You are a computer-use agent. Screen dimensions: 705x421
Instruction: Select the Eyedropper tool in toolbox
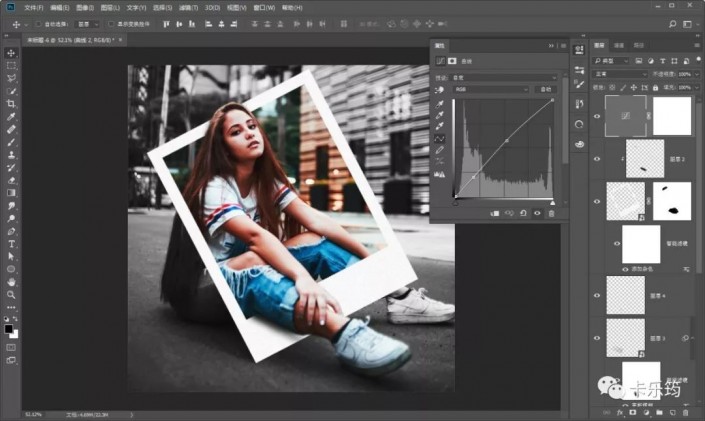(11, 117)
